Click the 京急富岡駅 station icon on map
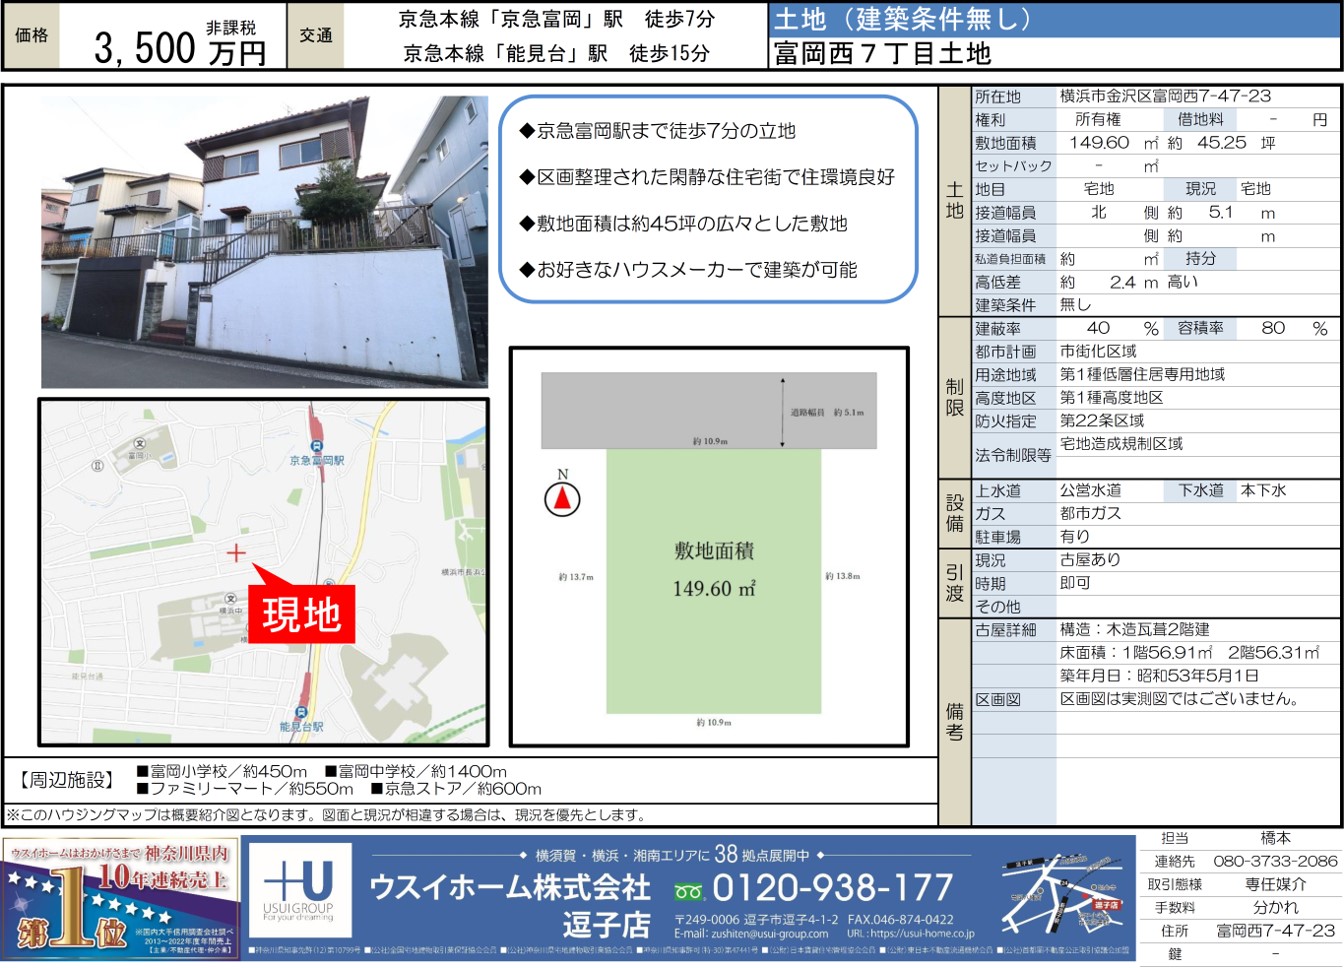The height and width of the screenshot is (968, 1344). pyautogui.click(x=317, y=446)
